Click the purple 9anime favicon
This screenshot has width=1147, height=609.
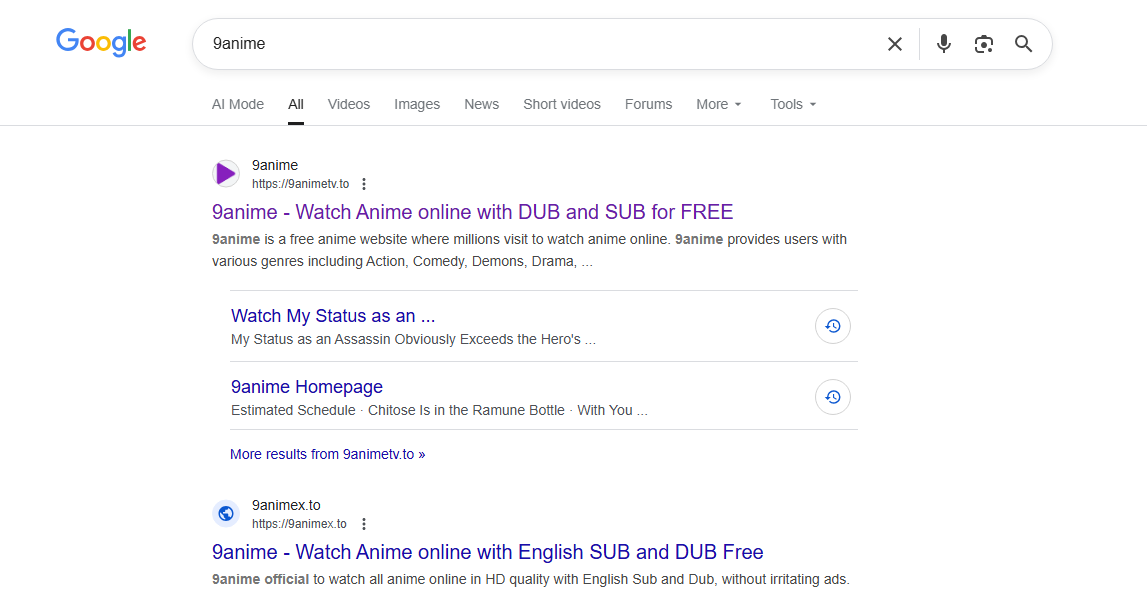(226, 174)
